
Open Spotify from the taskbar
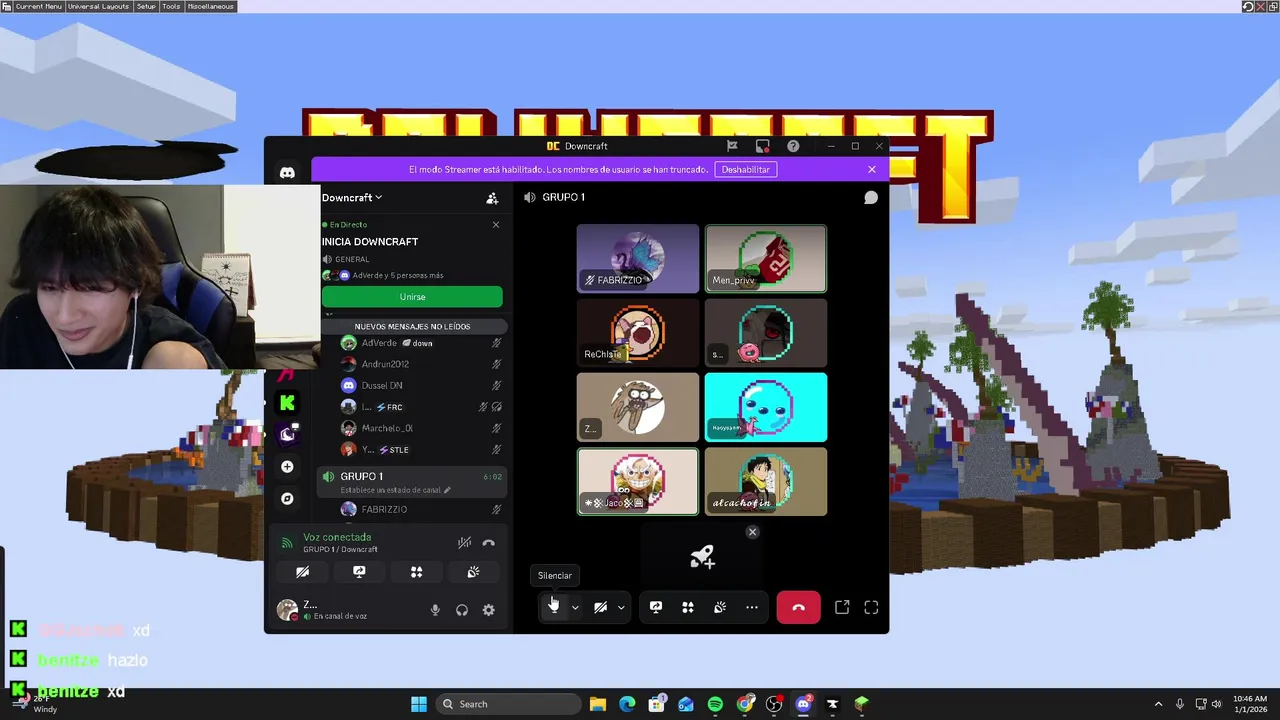715,704
